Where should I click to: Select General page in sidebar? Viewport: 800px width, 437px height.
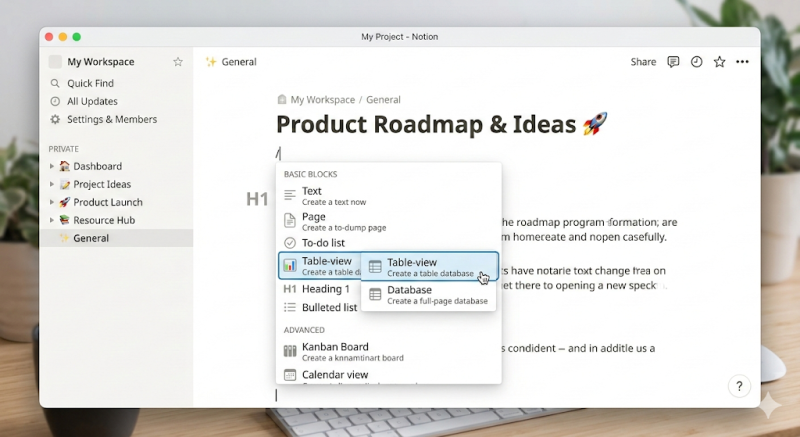click(x=116, y=238)
